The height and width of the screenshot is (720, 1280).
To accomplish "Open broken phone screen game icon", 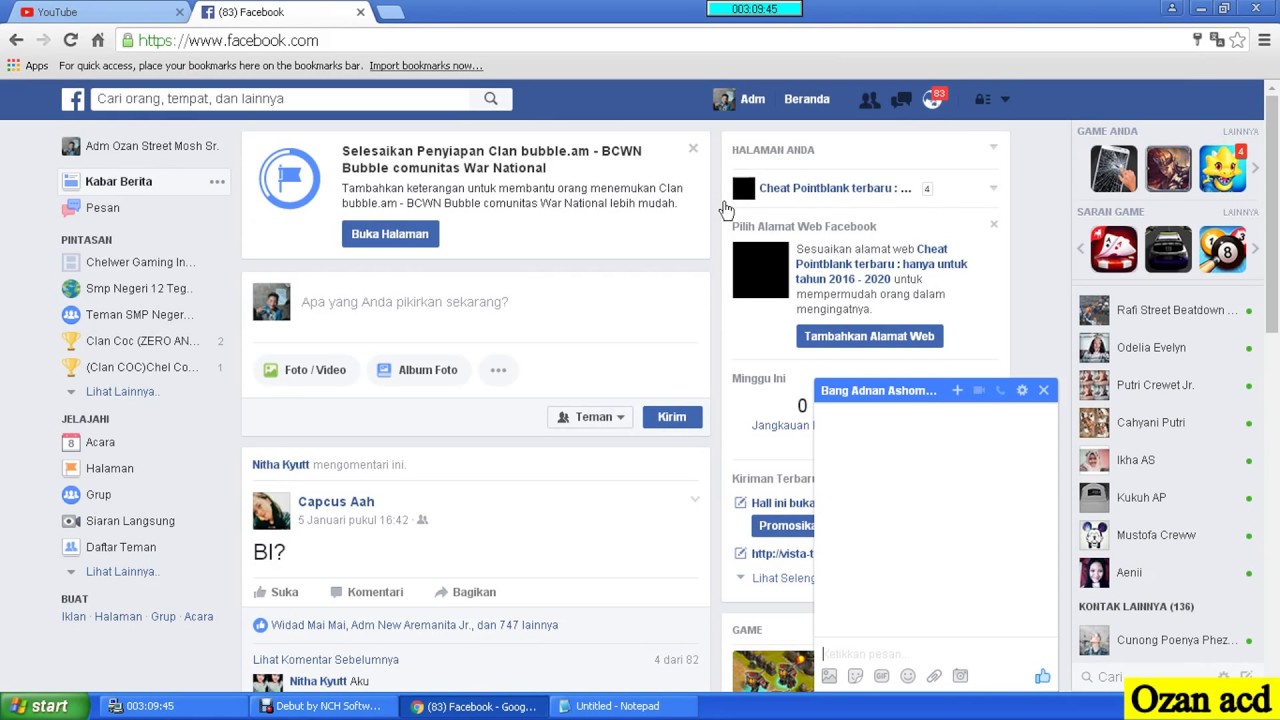I will click(1114, 168).
